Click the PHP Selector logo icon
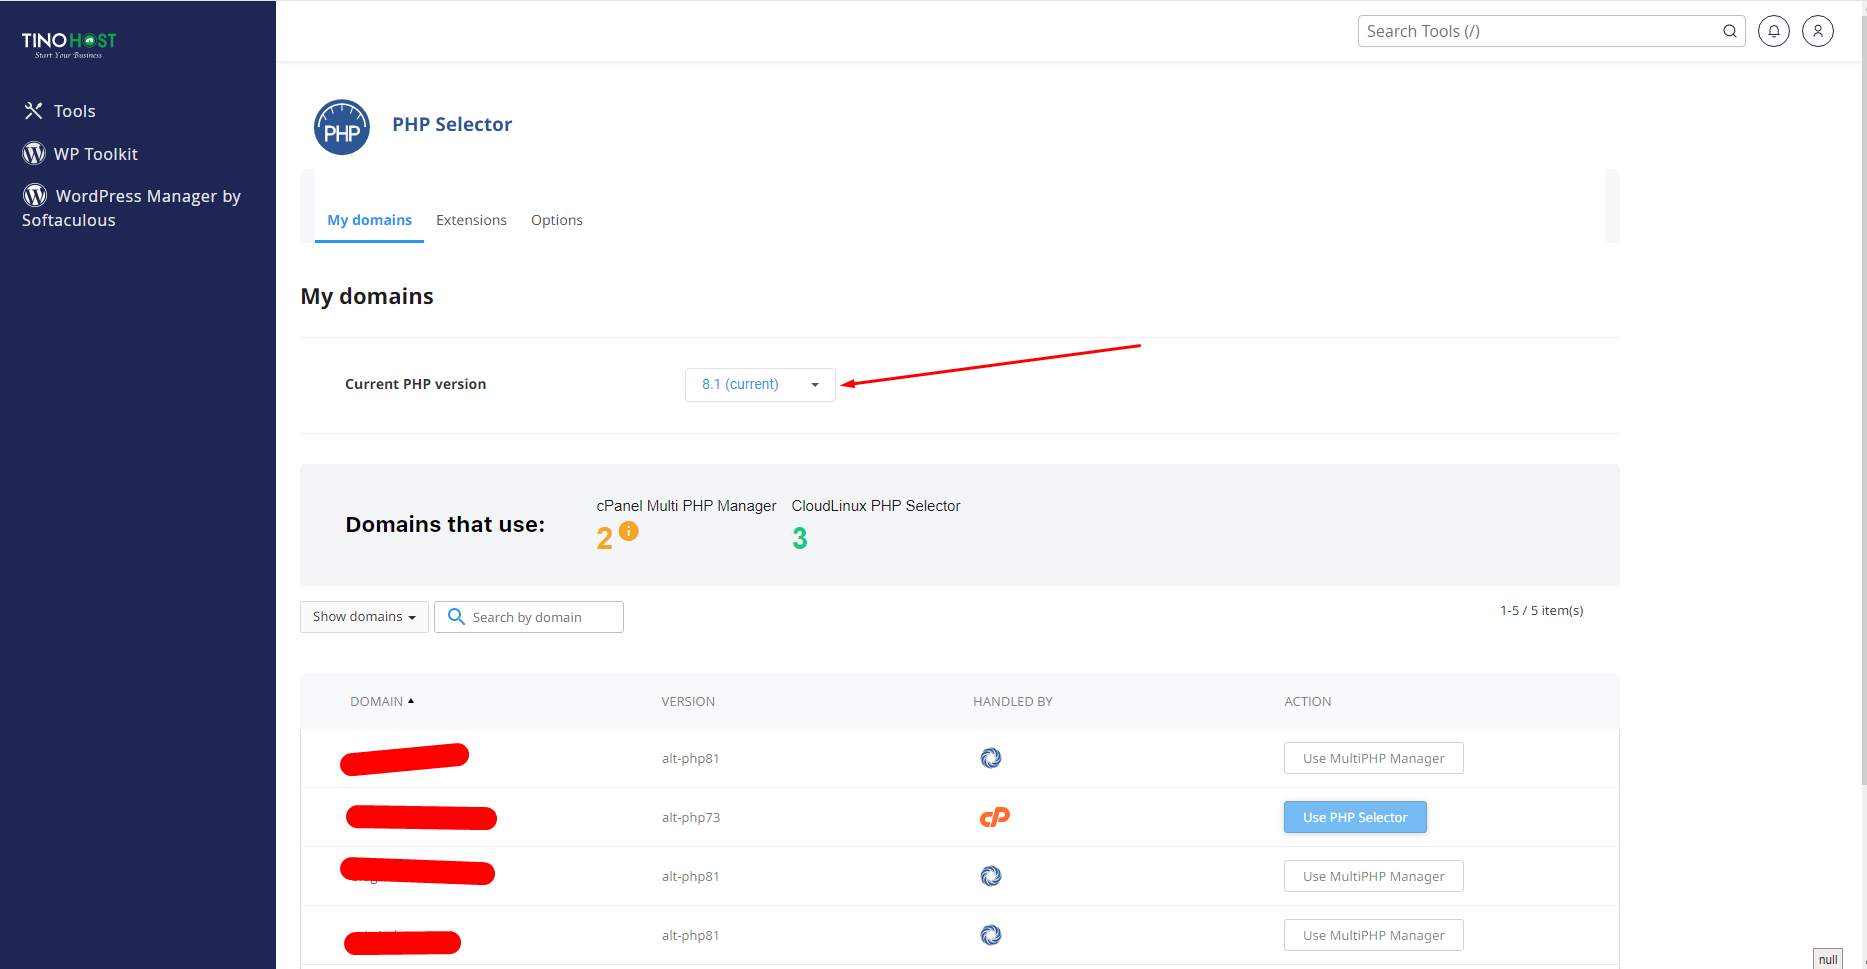Screen dimensions: 1867x969 pos(342,127)
